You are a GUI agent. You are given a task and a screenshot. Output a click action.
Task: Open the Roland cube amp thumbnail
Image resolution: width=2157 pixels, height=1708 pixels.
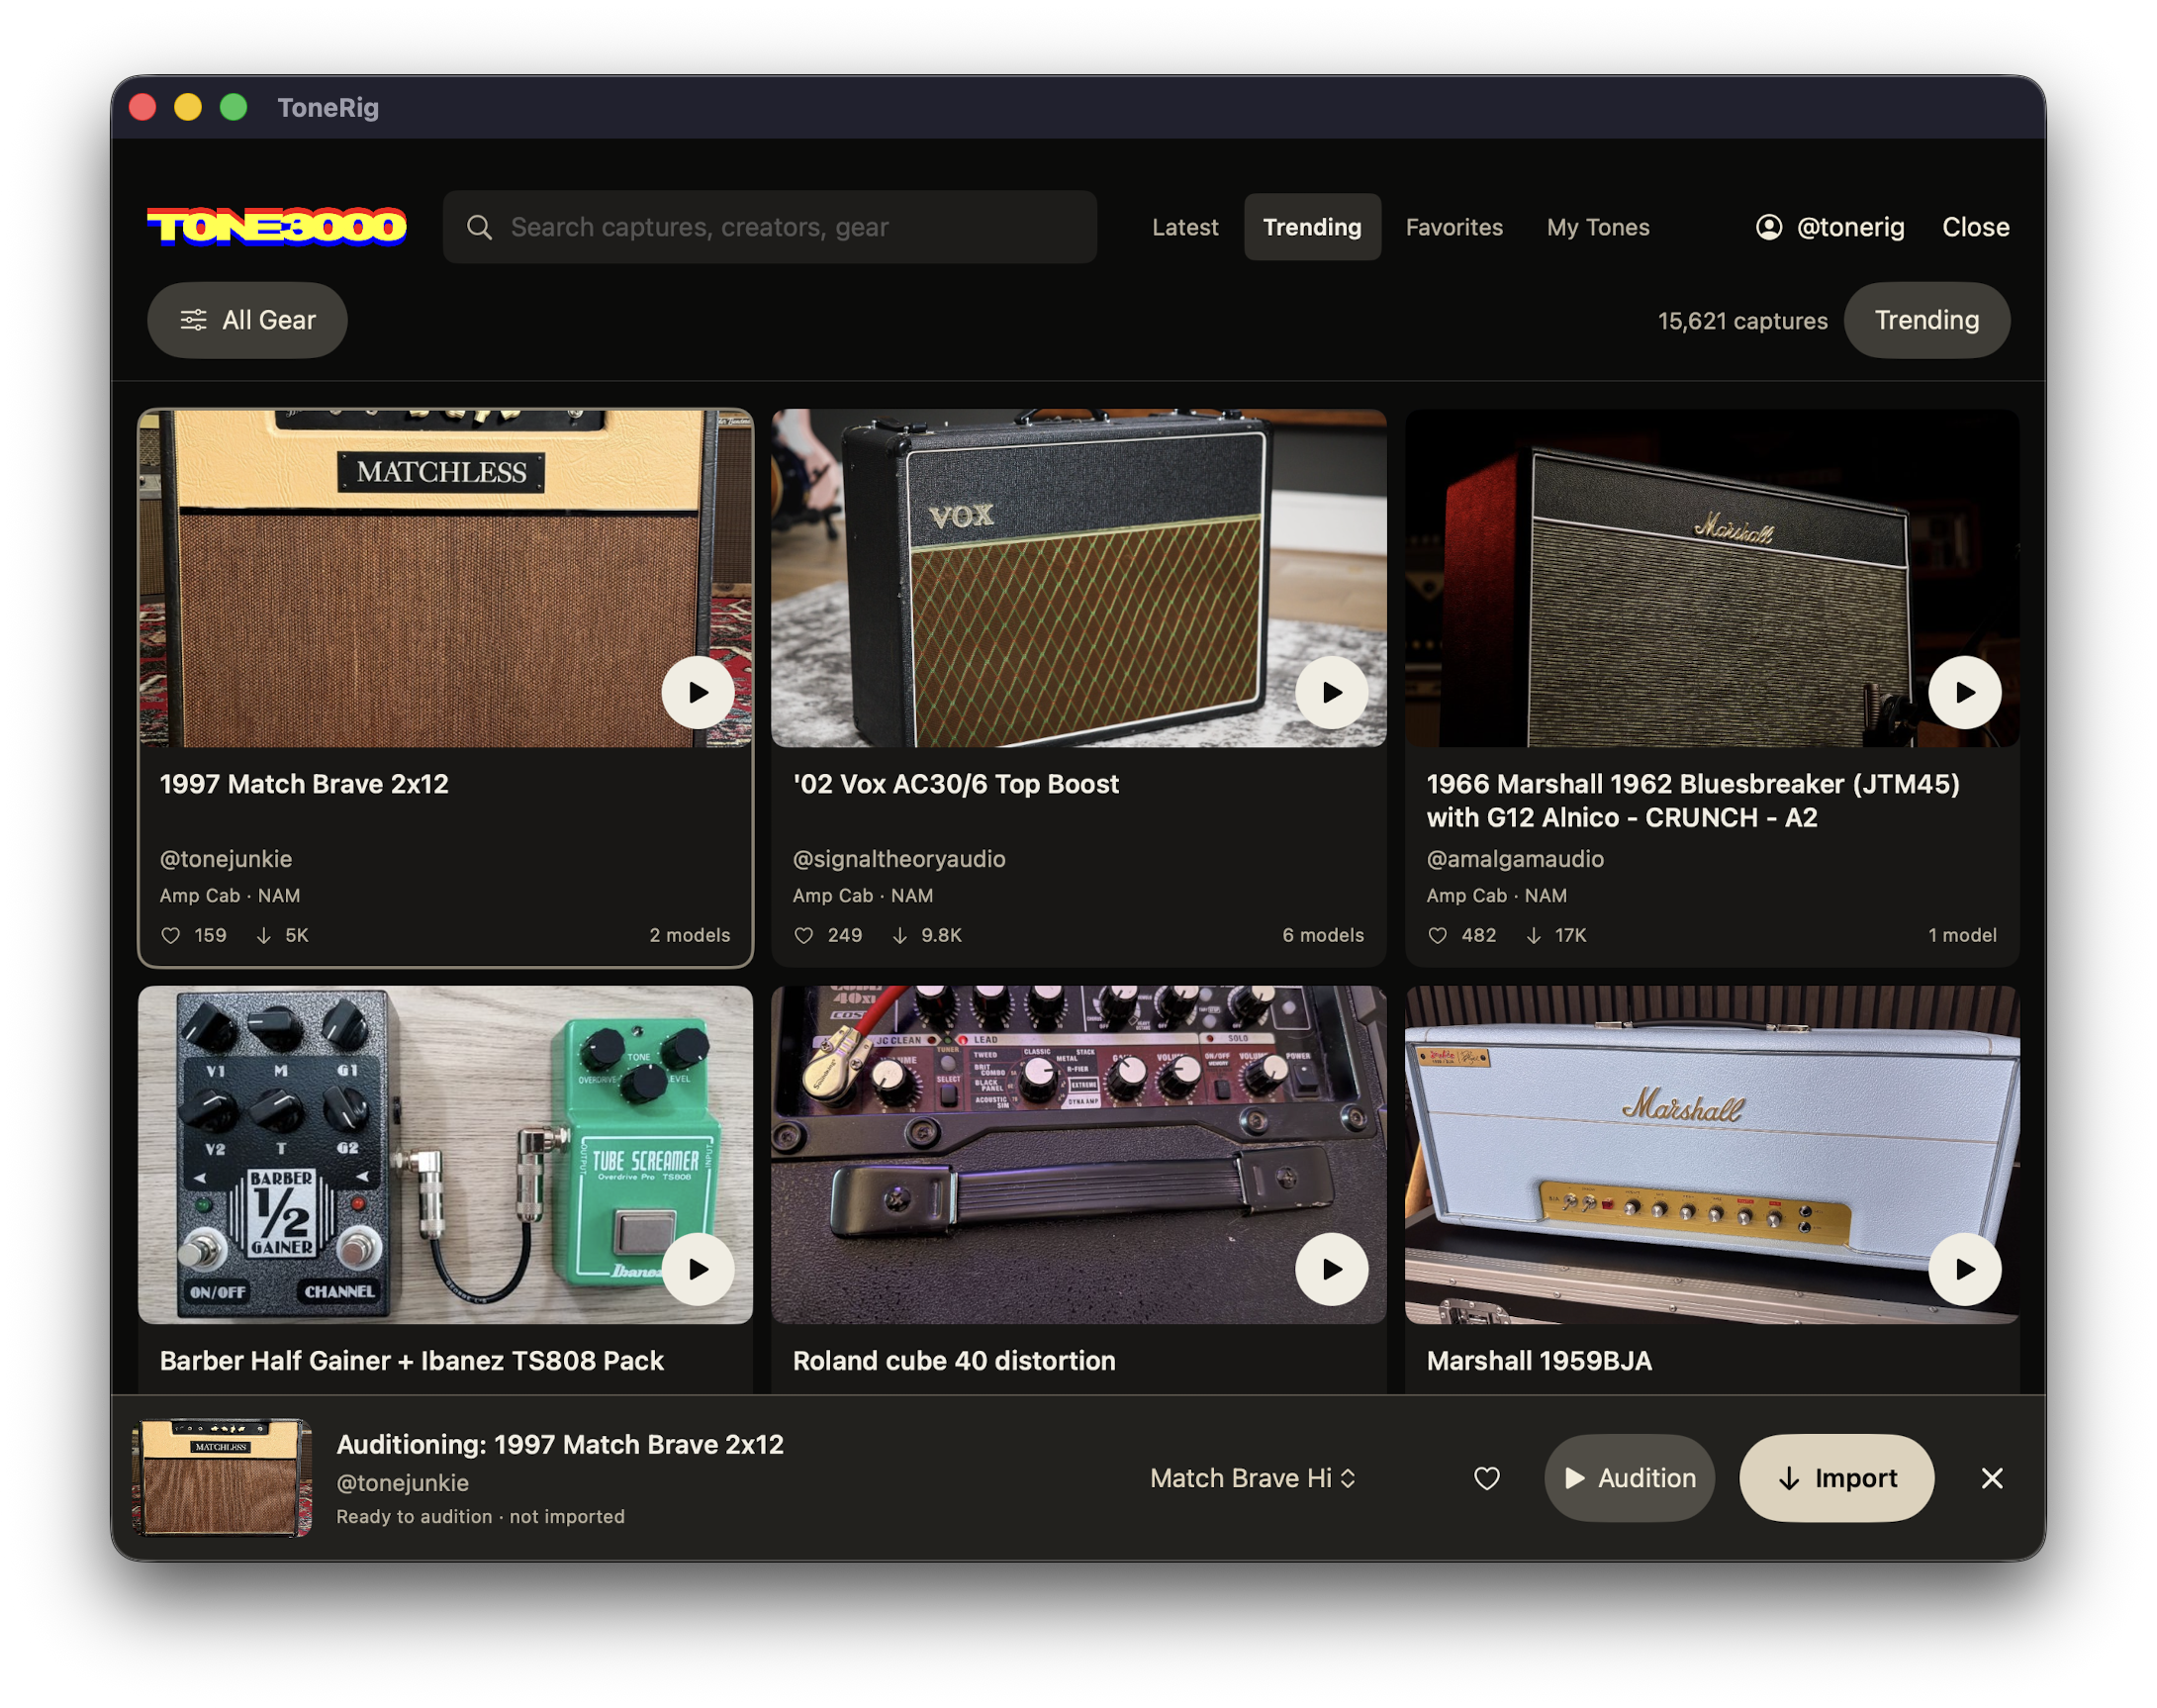1078,1155
